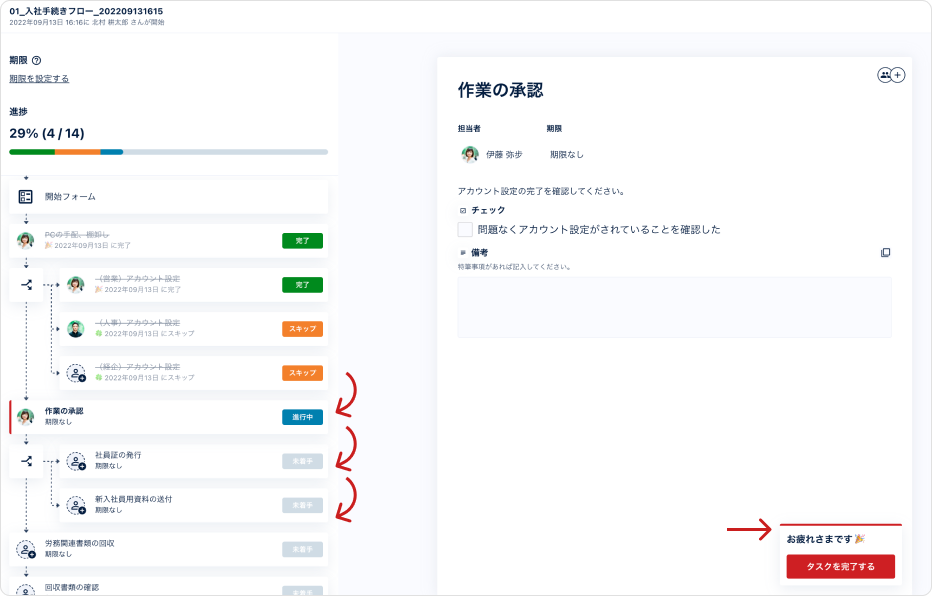This screenshot has height=596, width=932.
Task: Check 問題なくアカウント設定がされていることを確認した checkbox
Action: click(465, 229)
